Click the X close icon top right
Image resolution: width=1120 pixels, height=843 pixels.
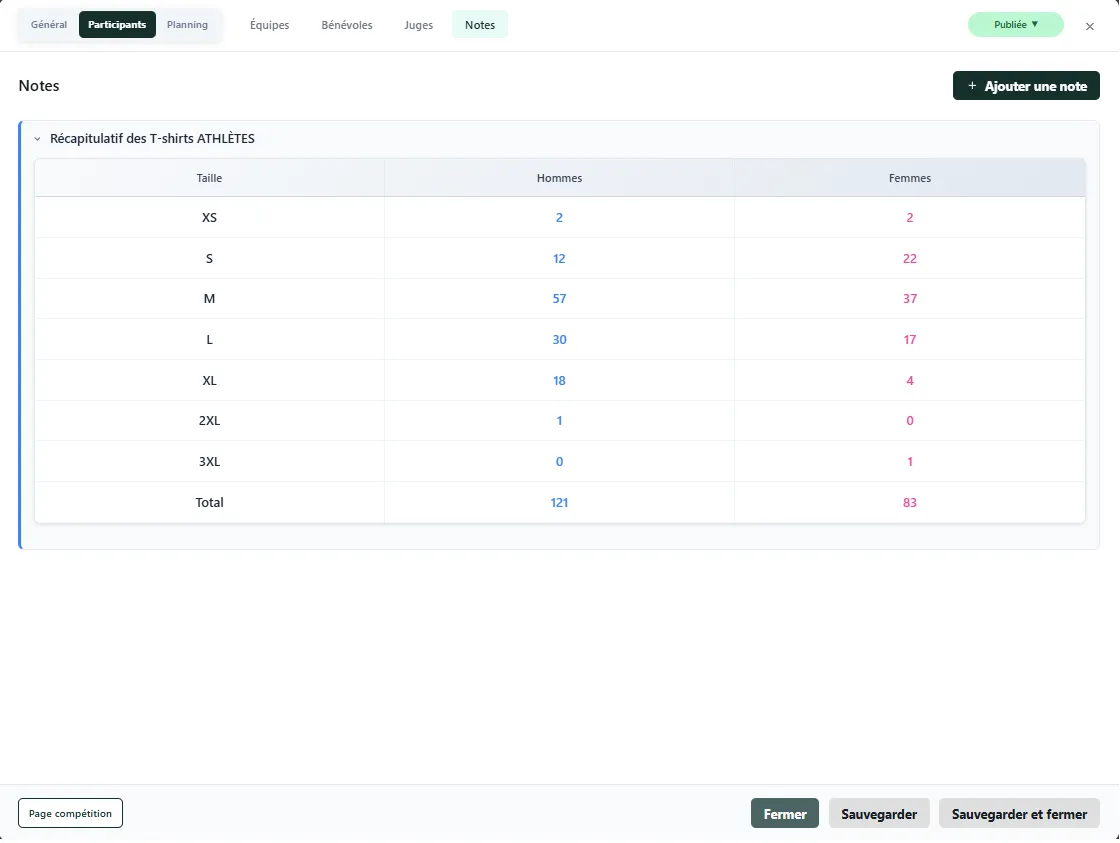click(1090, 26)
